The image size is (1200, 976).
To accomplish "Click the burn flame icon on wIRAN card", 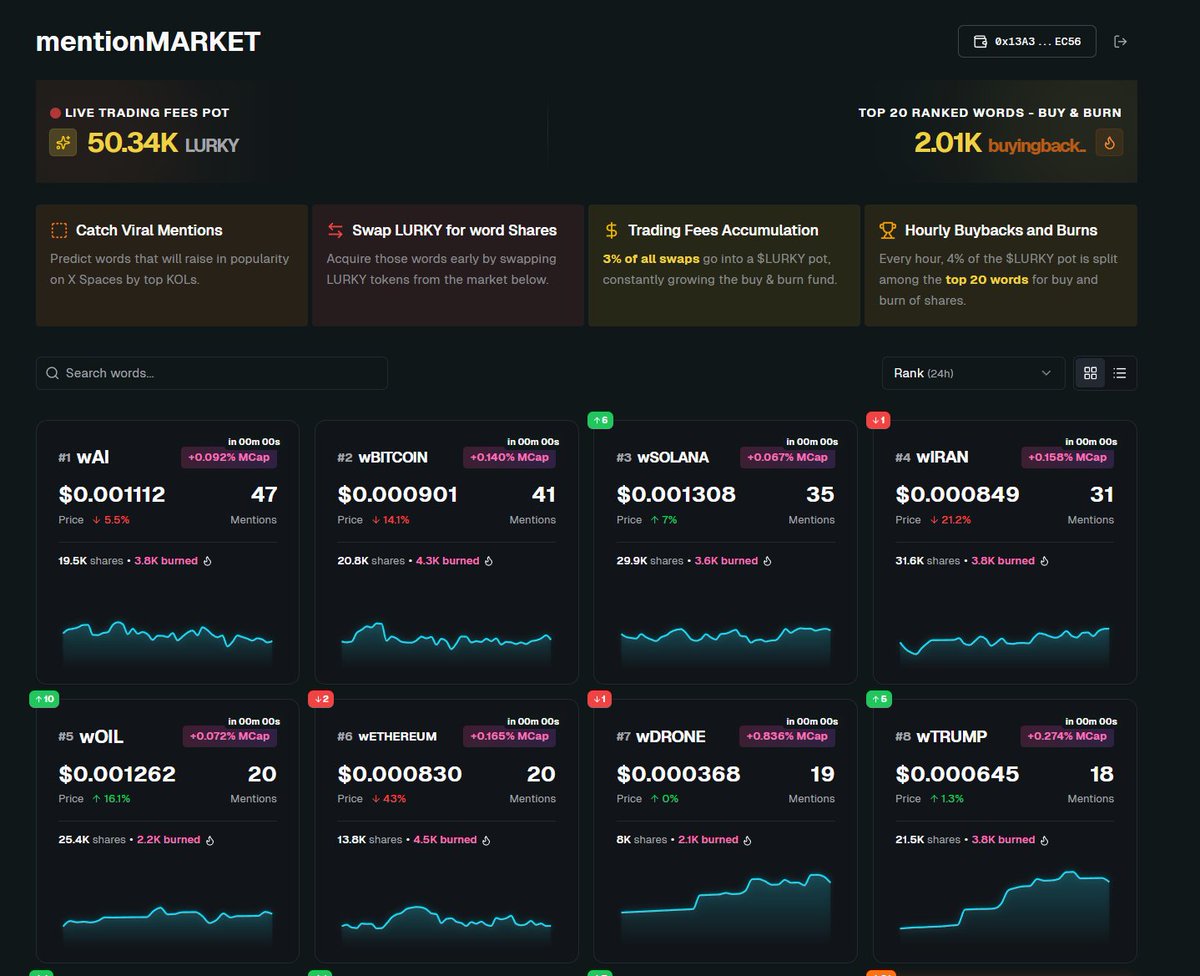I will point(1045,561).
